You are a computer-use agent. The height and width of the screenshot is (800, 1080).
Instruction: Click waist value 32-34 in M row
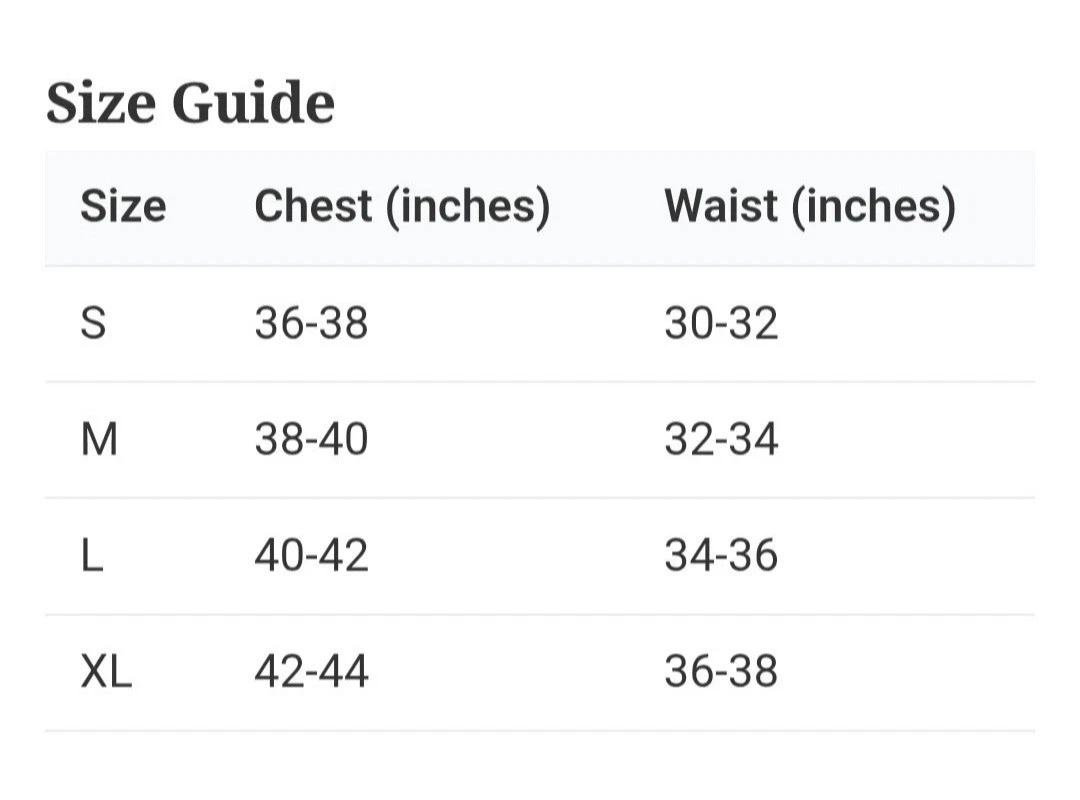click(x=721, y=439)
